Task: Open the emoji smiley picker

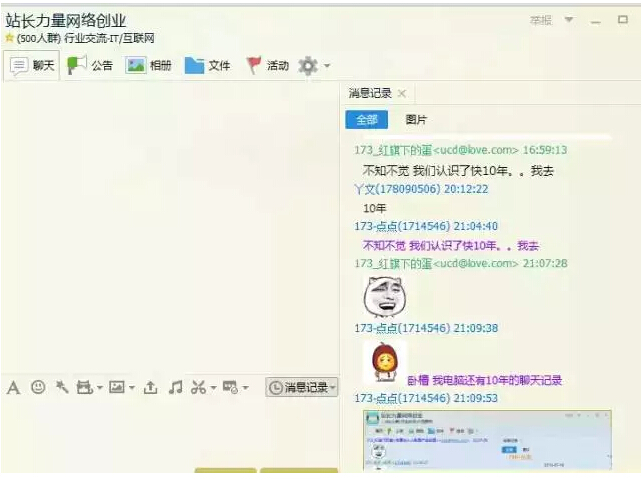Action: click(x=38, y=387)
